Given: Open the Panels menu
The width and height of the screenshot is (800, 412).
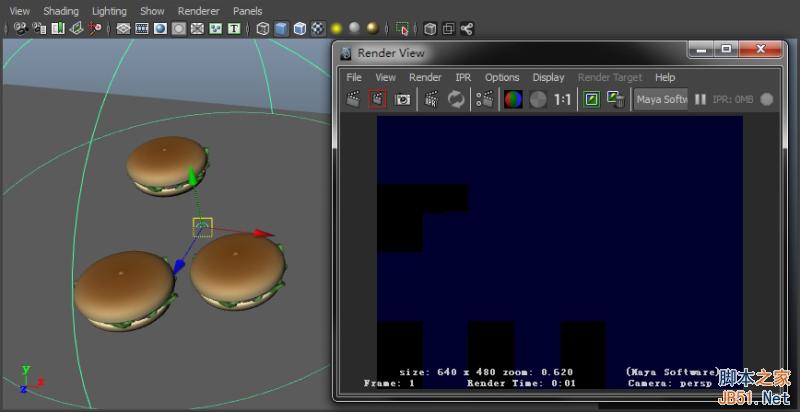Looking at the screenshot, I should click(247, 11).
